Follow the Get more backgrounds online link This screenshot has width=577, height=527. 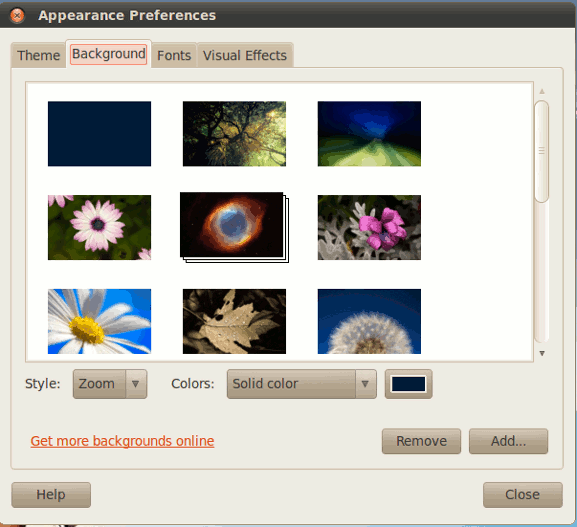coord(122,441)
